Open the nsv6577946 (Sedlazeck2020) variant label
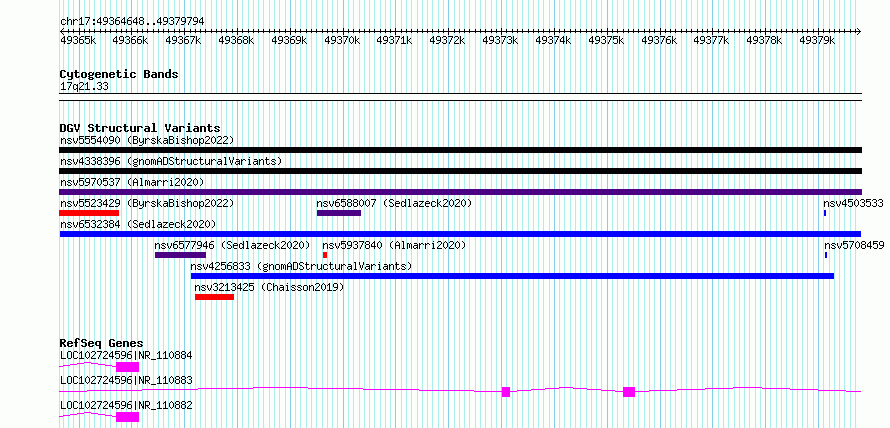Image resolution: width=890 pixels, height=428 pixels. [233, 245]
